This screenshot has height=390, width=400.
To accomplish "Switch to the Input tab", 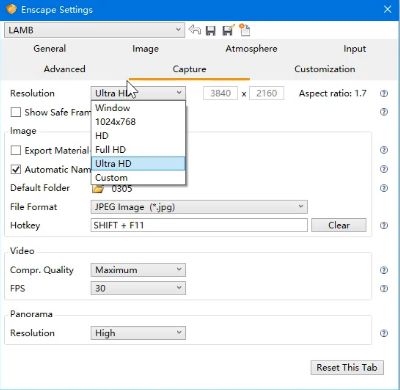I will point(355,49).
